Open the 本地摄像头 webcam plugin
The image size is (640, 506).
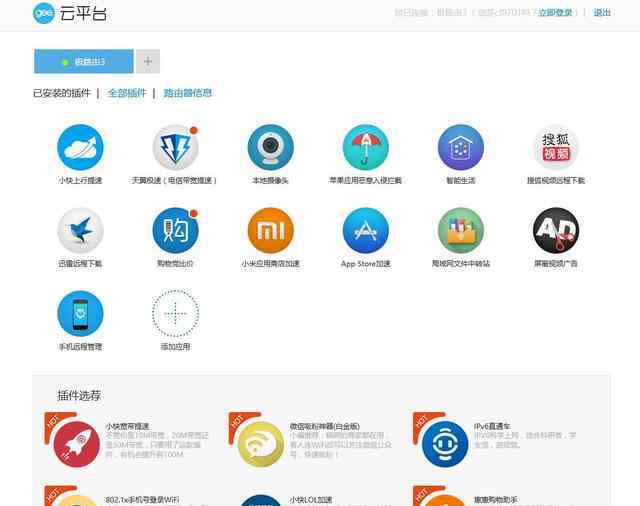271,147
